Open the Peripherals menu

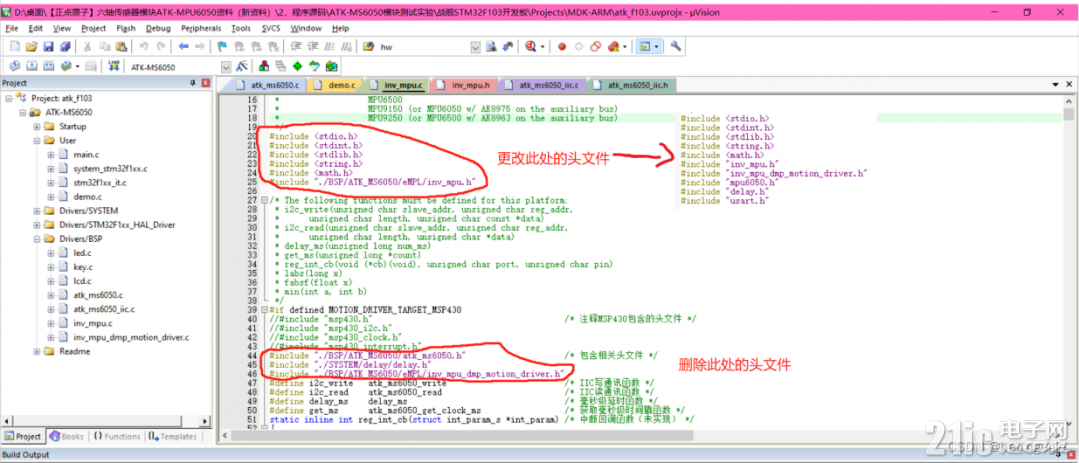point(201,28)
